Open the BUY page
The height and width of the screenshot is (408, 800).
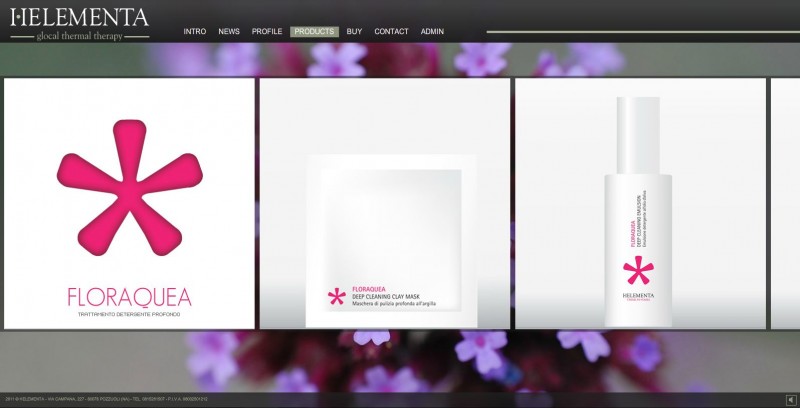pos(354,32)
